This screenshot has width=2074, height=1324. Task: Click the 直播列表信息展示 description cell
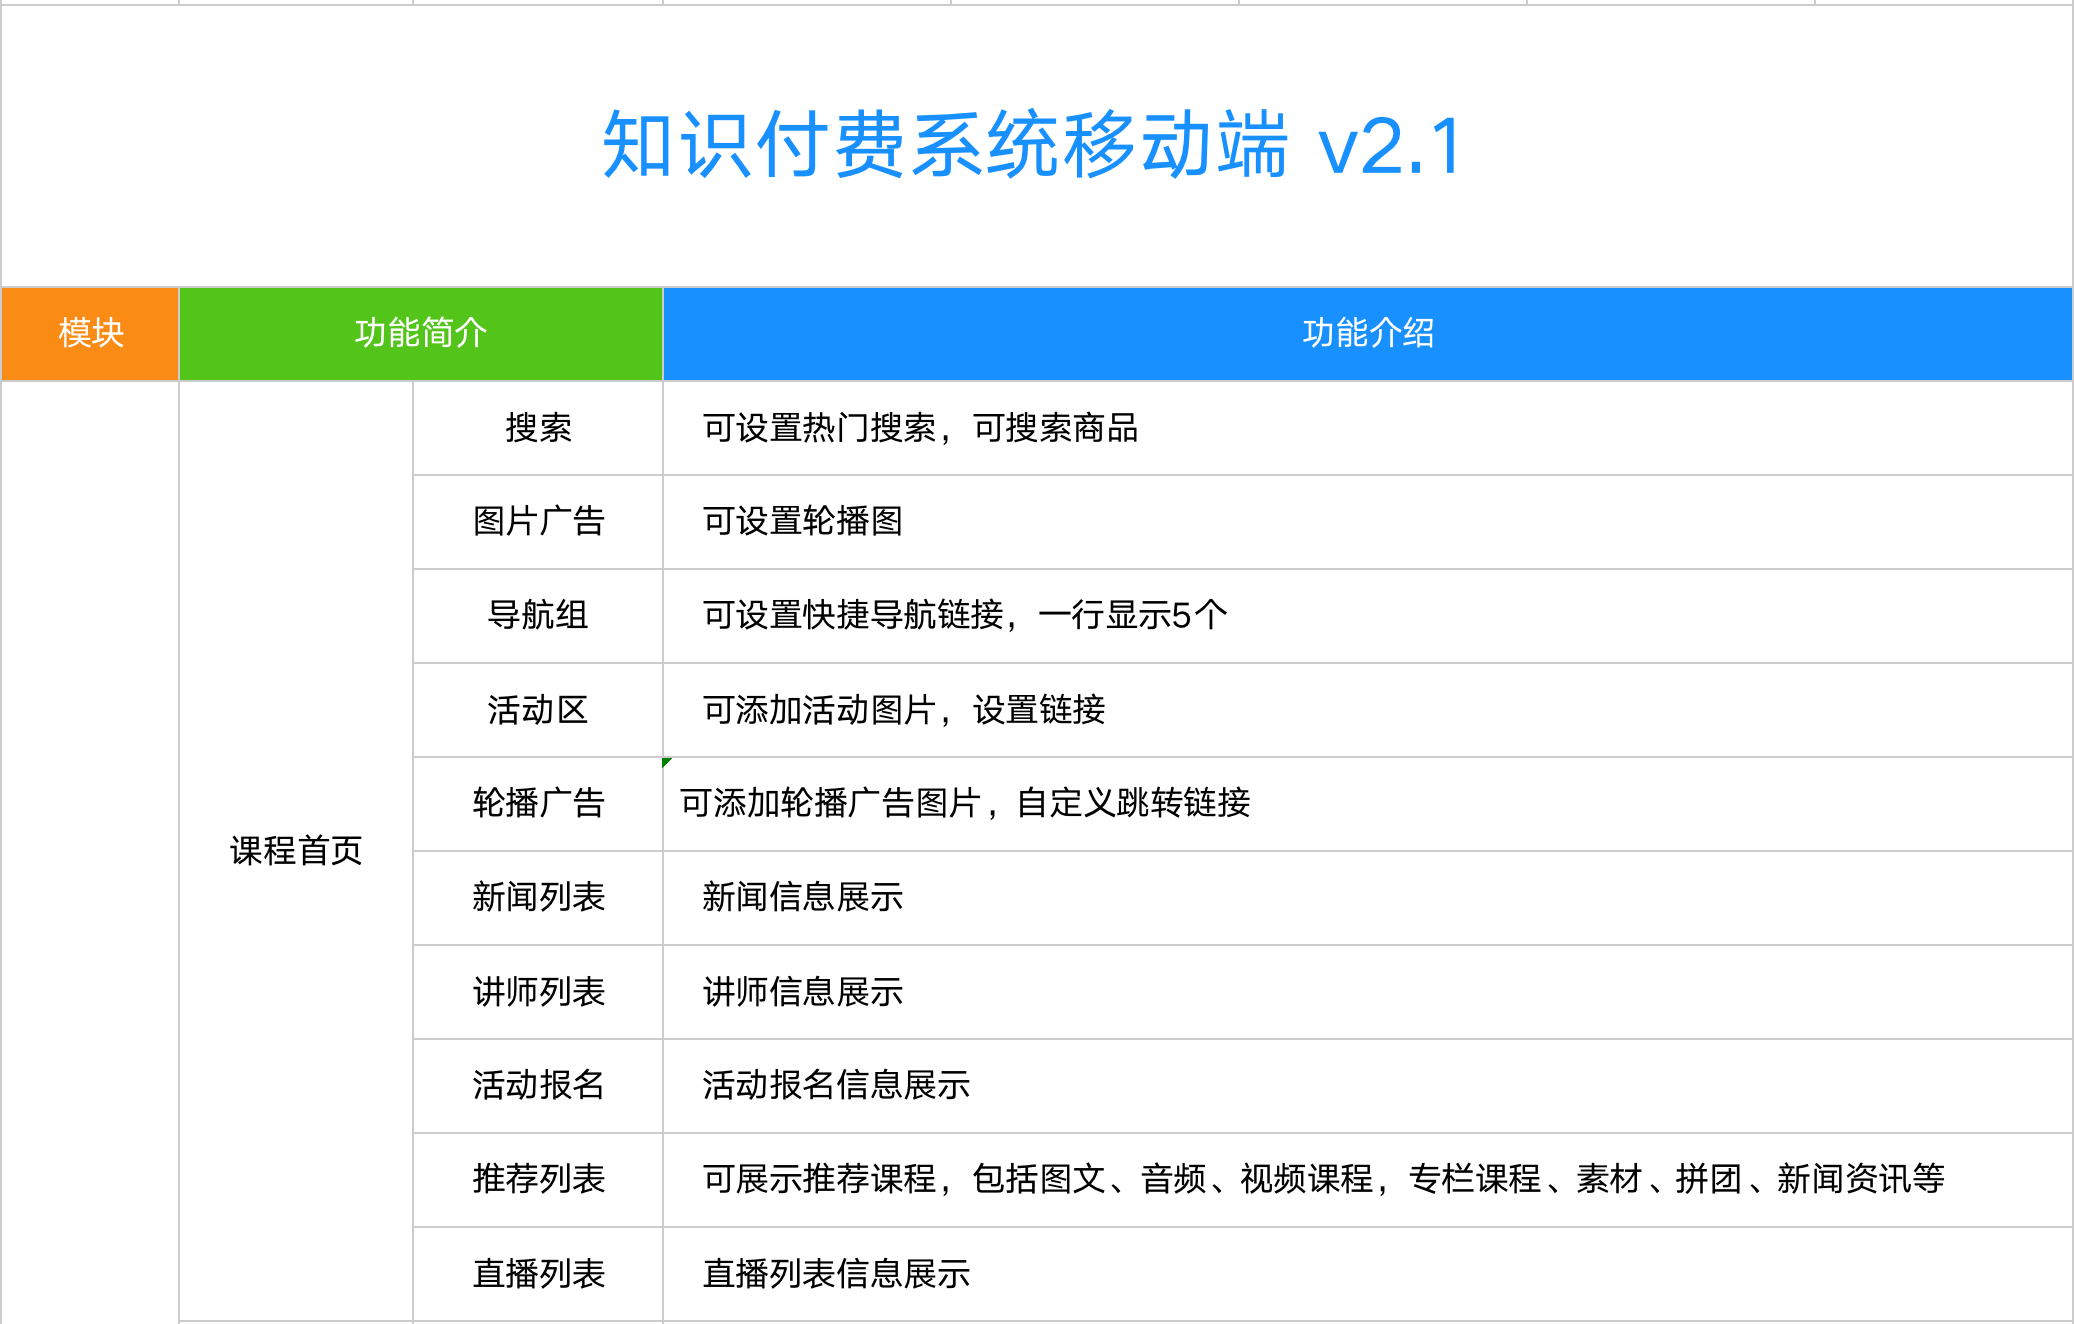pos(836,1274)
